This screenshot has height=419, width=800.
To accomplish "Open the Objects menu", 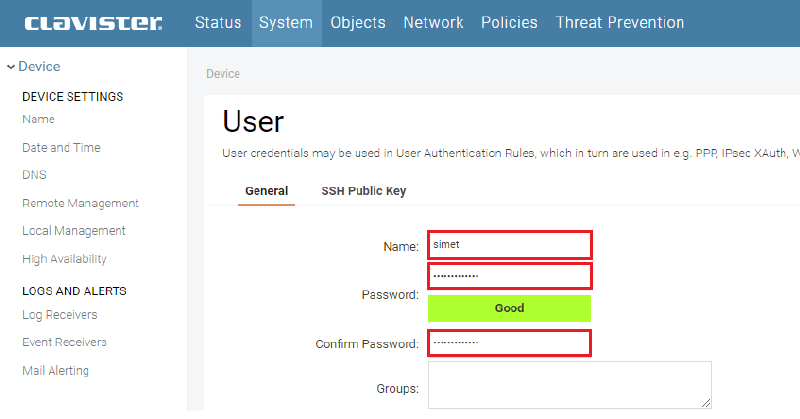I will tap(358, 23).
